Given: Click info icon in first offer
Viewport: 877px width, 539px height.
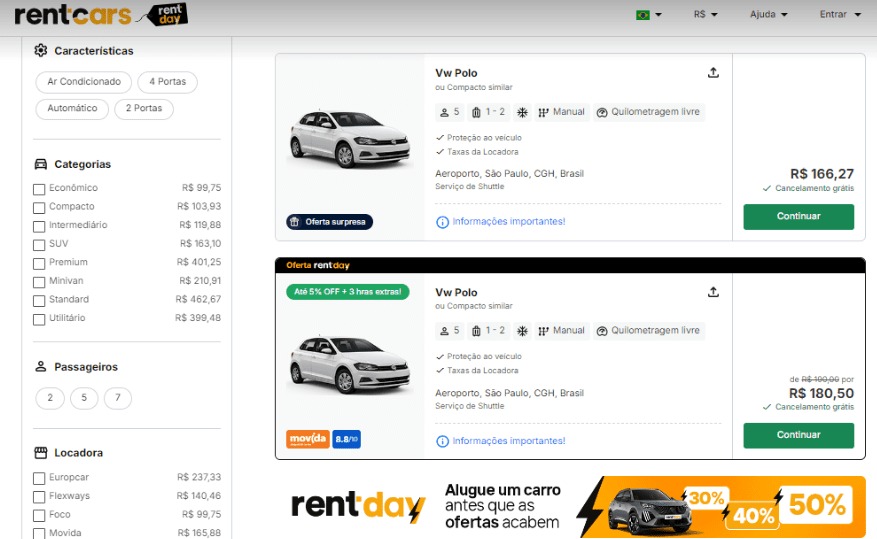Looking at the screenshot, I should 442,222.
